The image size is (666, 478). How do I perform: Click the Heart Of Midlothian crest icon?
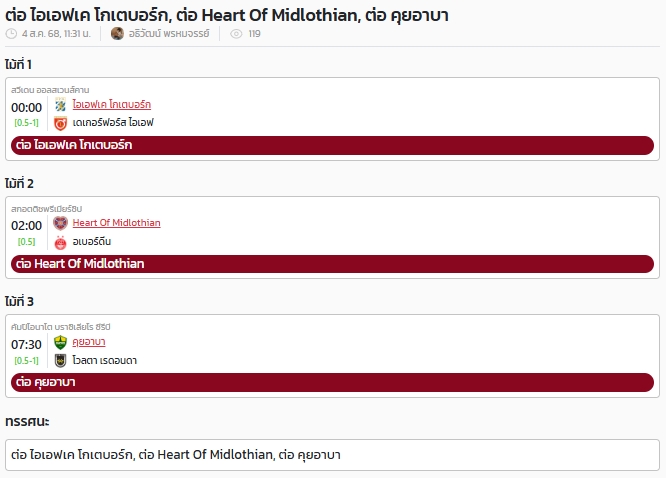pyautogui.click(x=60, y=223)
